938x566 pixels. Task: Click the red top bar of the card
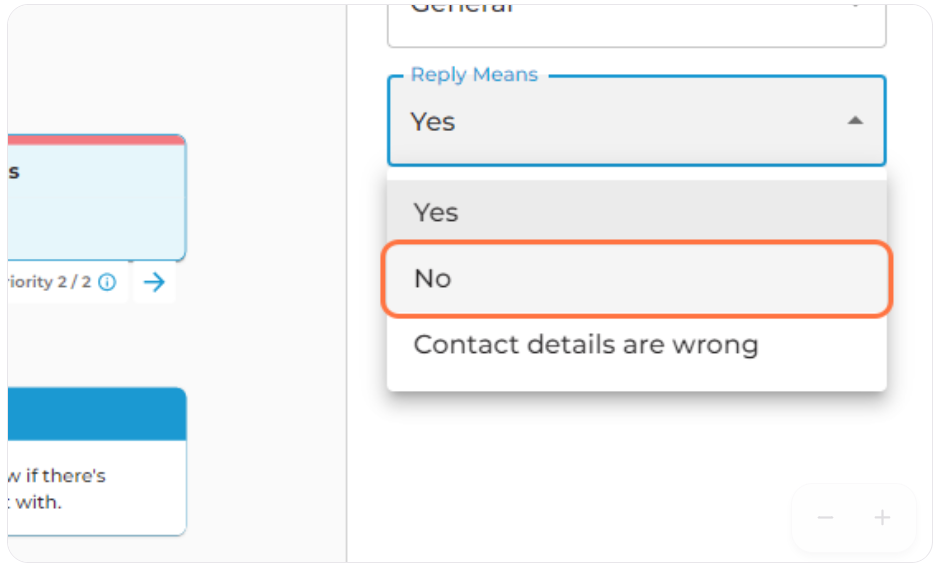(x=96, y=140)
